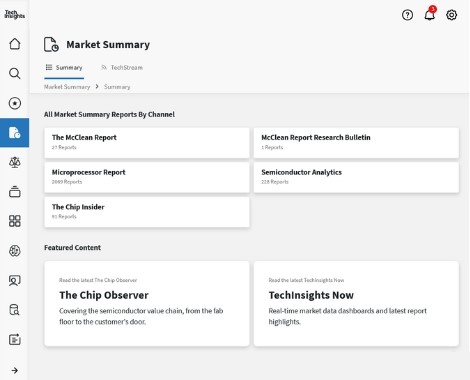Open the Help question mark icon
The image size is (470, 380).
407,15
